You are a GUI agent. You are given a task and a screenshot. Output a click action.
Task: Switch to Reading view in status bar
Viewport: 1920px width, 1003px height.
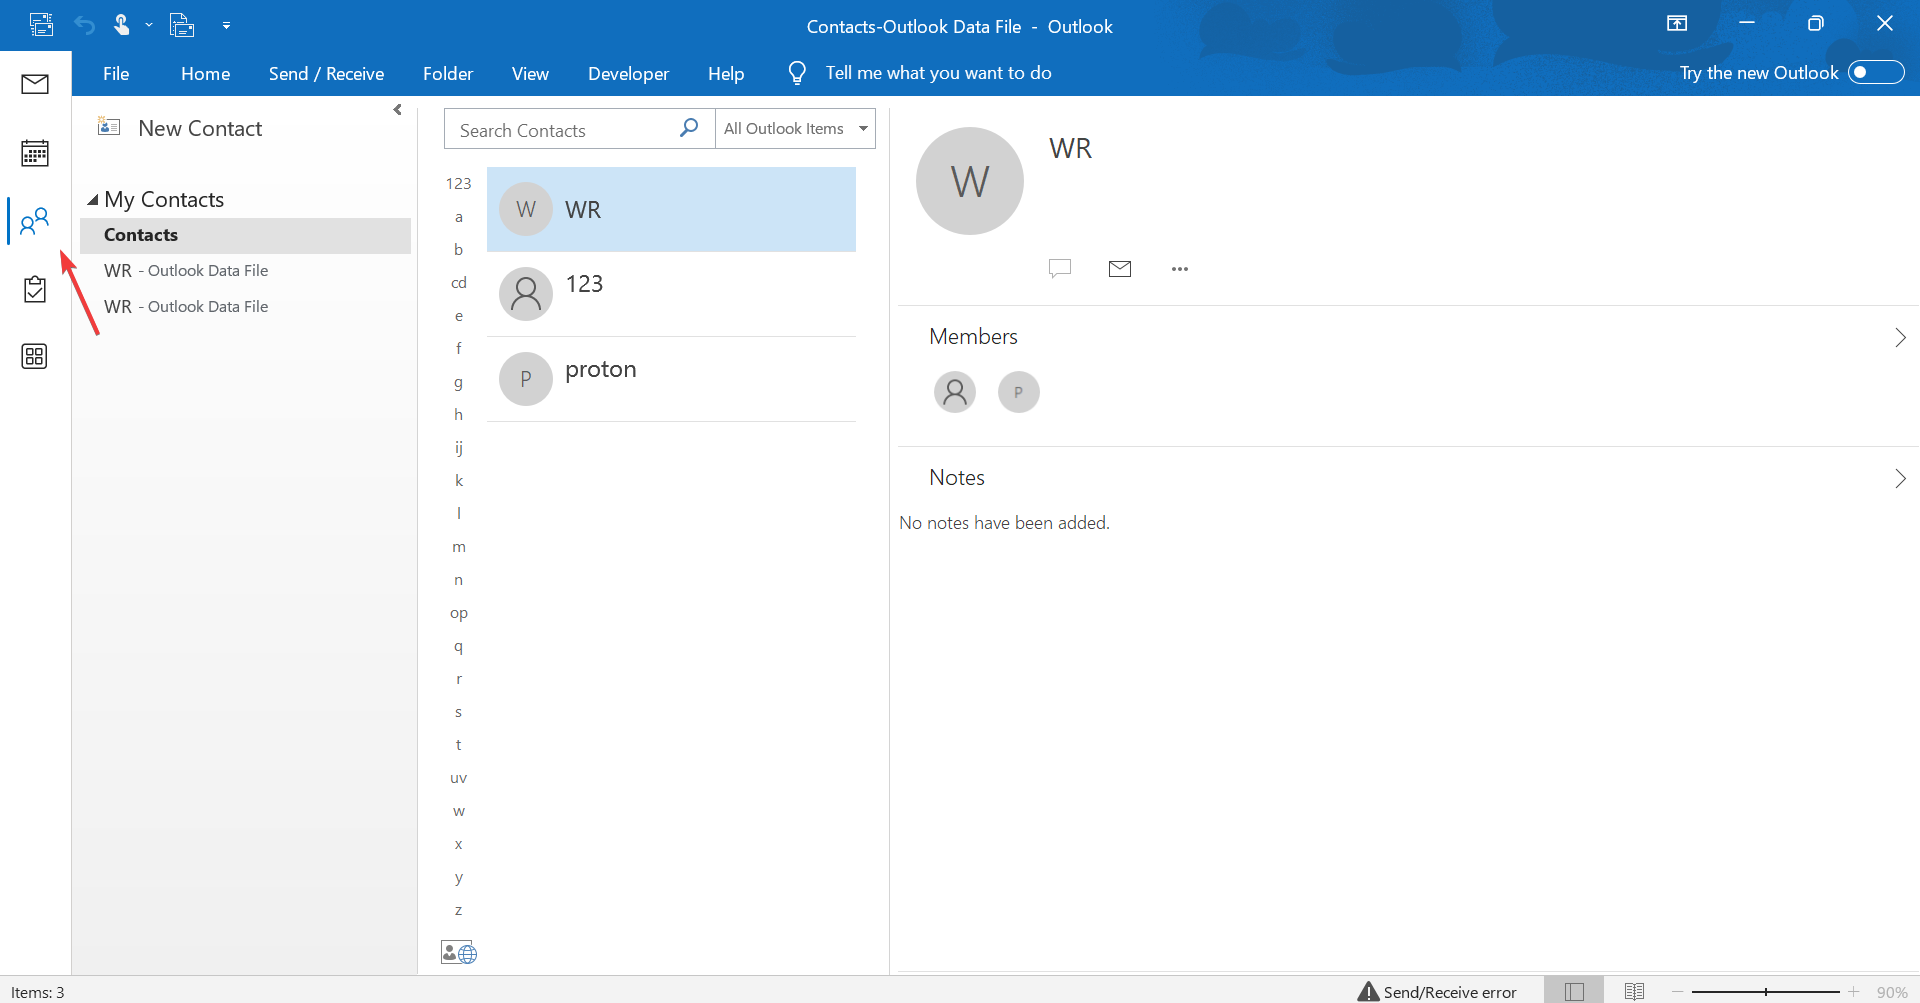pos(1634,991)
